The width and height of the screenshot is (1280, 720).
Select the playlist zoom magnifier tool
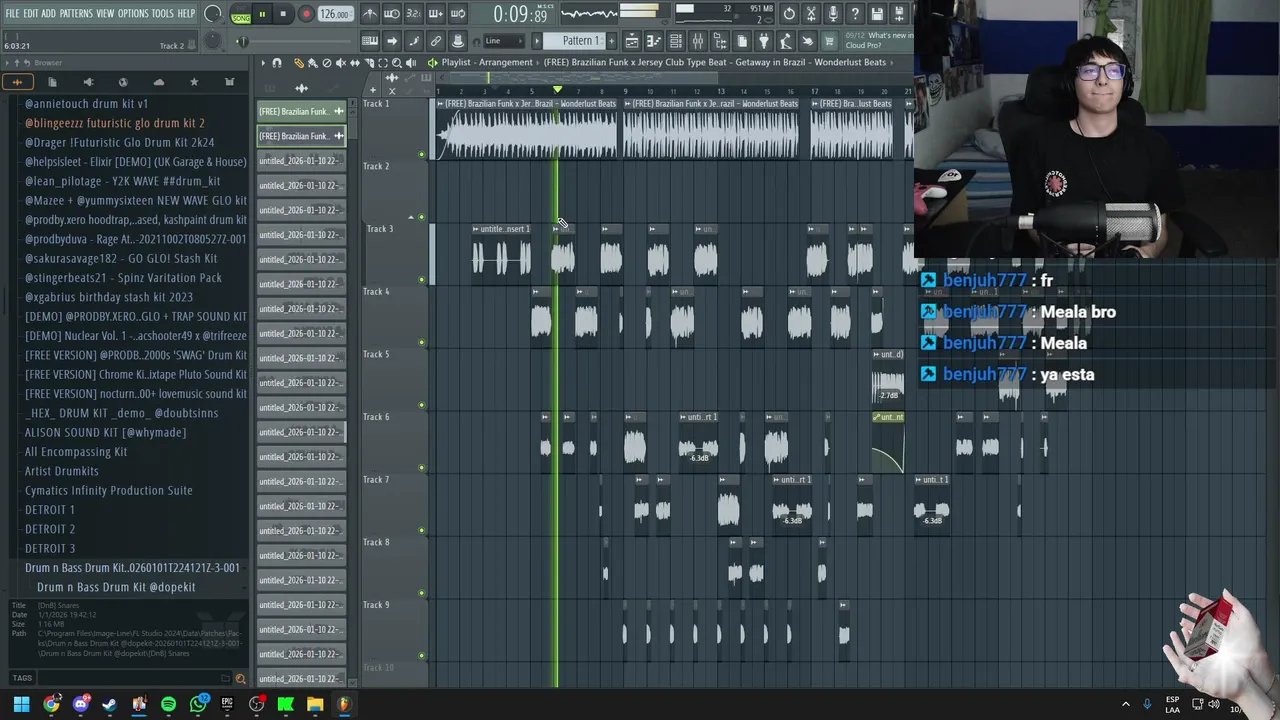pyautogui.click(x=397, y=63)
